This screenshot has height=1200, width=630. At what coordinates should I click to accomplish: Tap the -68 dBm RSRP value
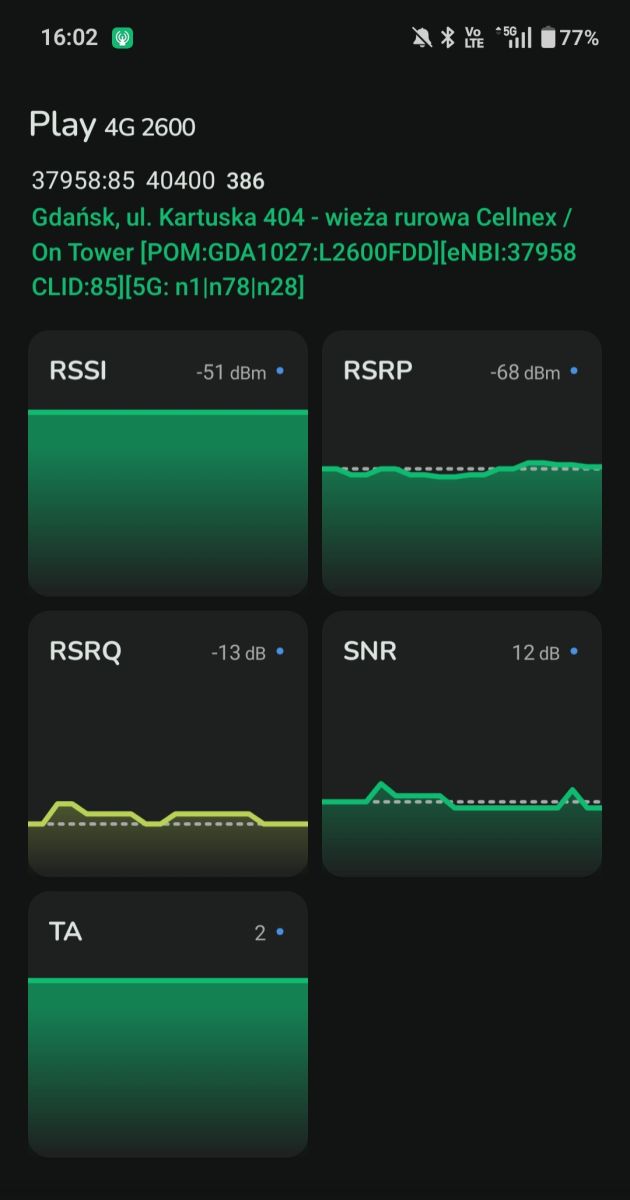tap(526, 372)
